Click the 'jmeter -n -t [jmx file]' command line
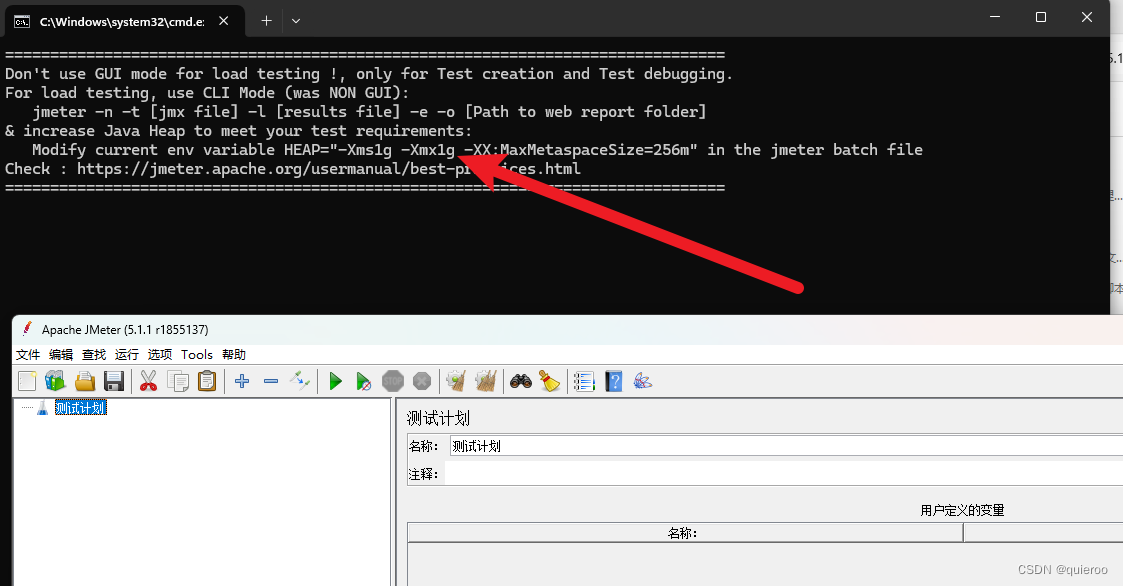The image size is (1123, 586). 369,112
